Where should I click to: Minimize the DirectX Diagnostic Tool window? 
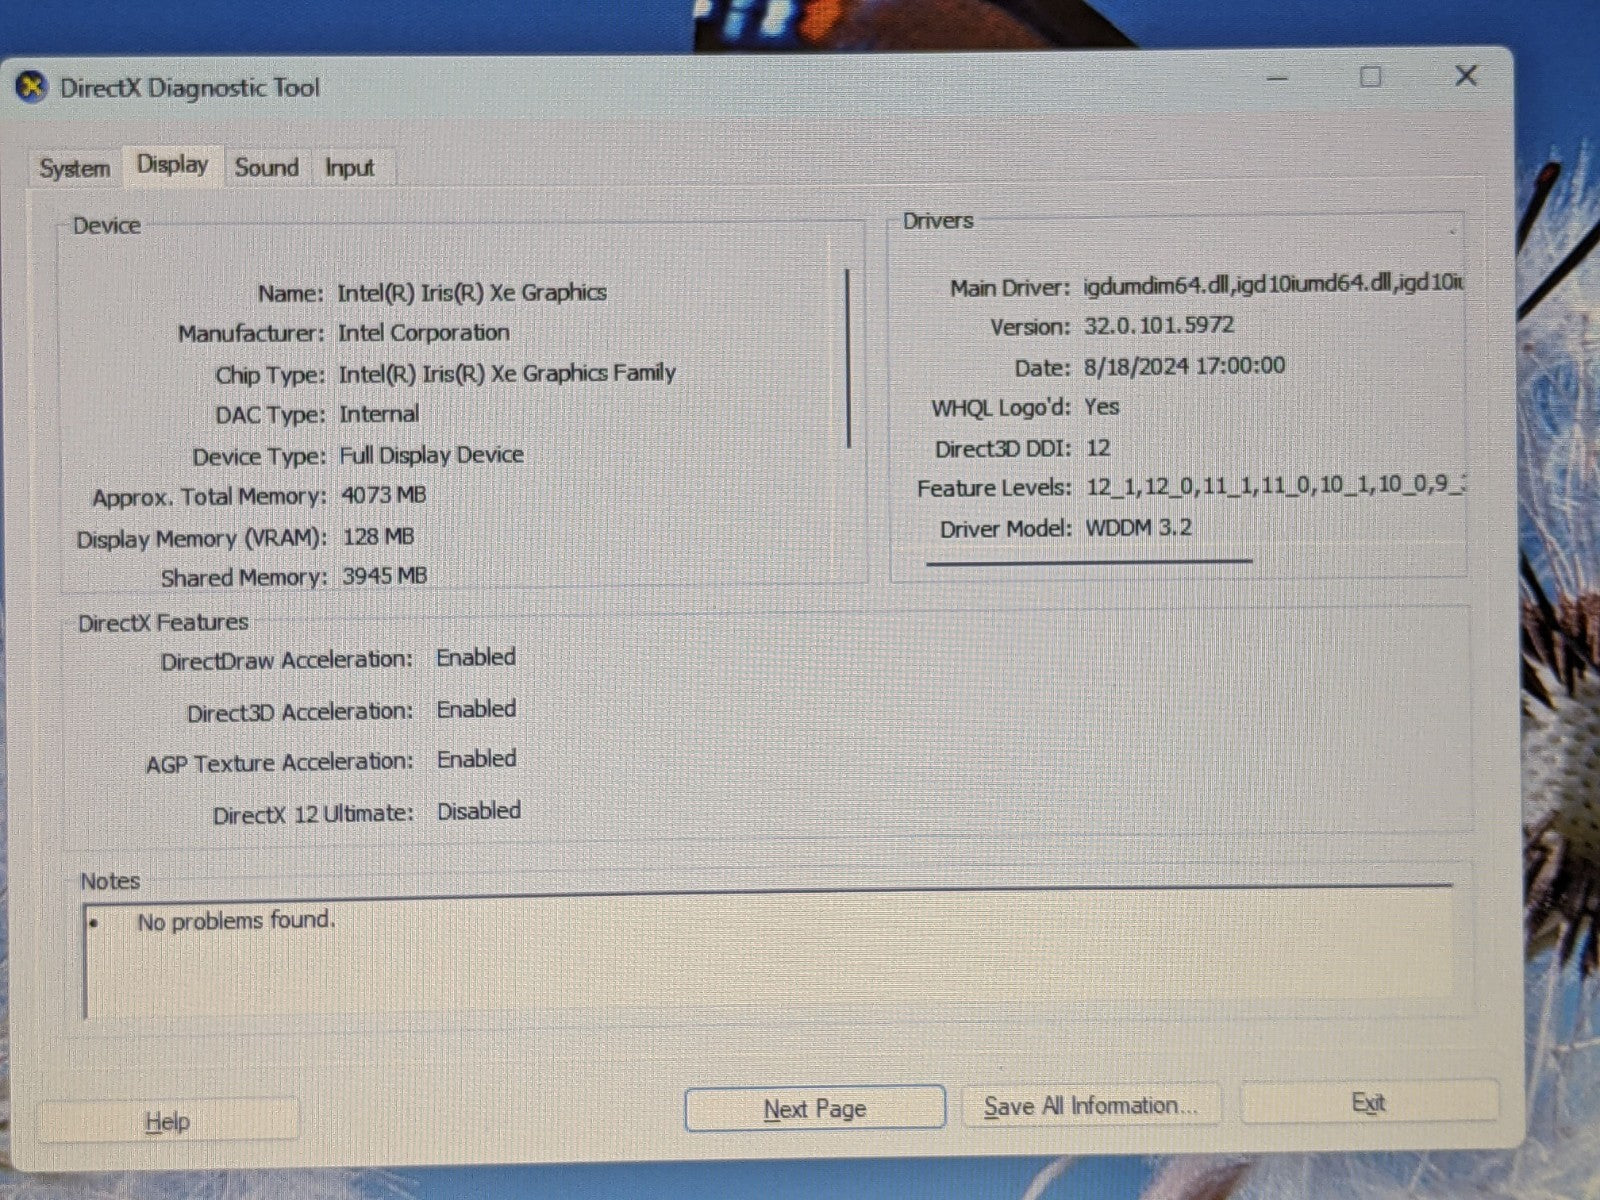pyautogui.click(x=1277, y=78)
